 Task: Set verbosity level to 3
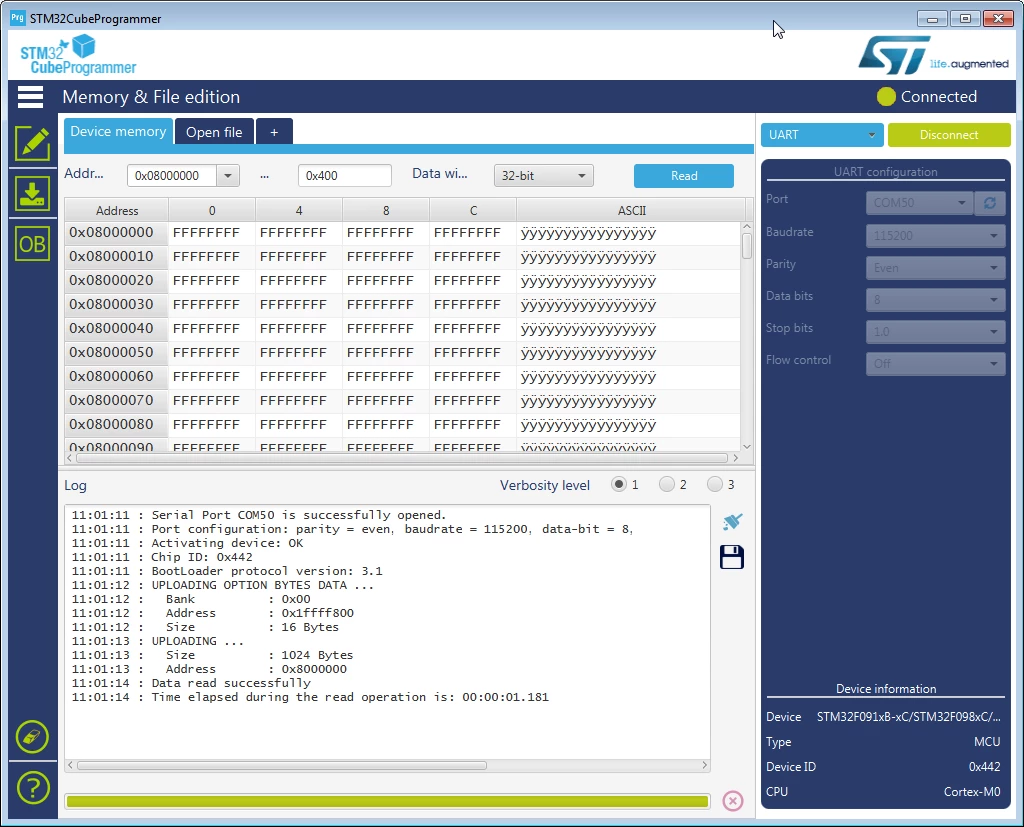[715, 485]
